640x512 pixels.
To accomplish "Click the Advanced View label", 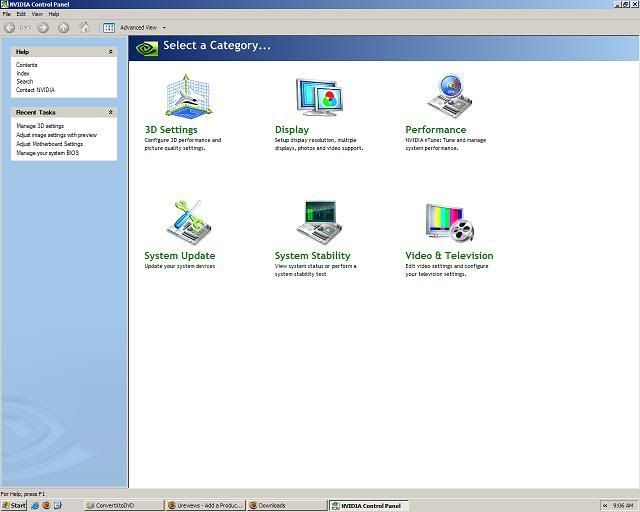I will [x=138, y=28].
